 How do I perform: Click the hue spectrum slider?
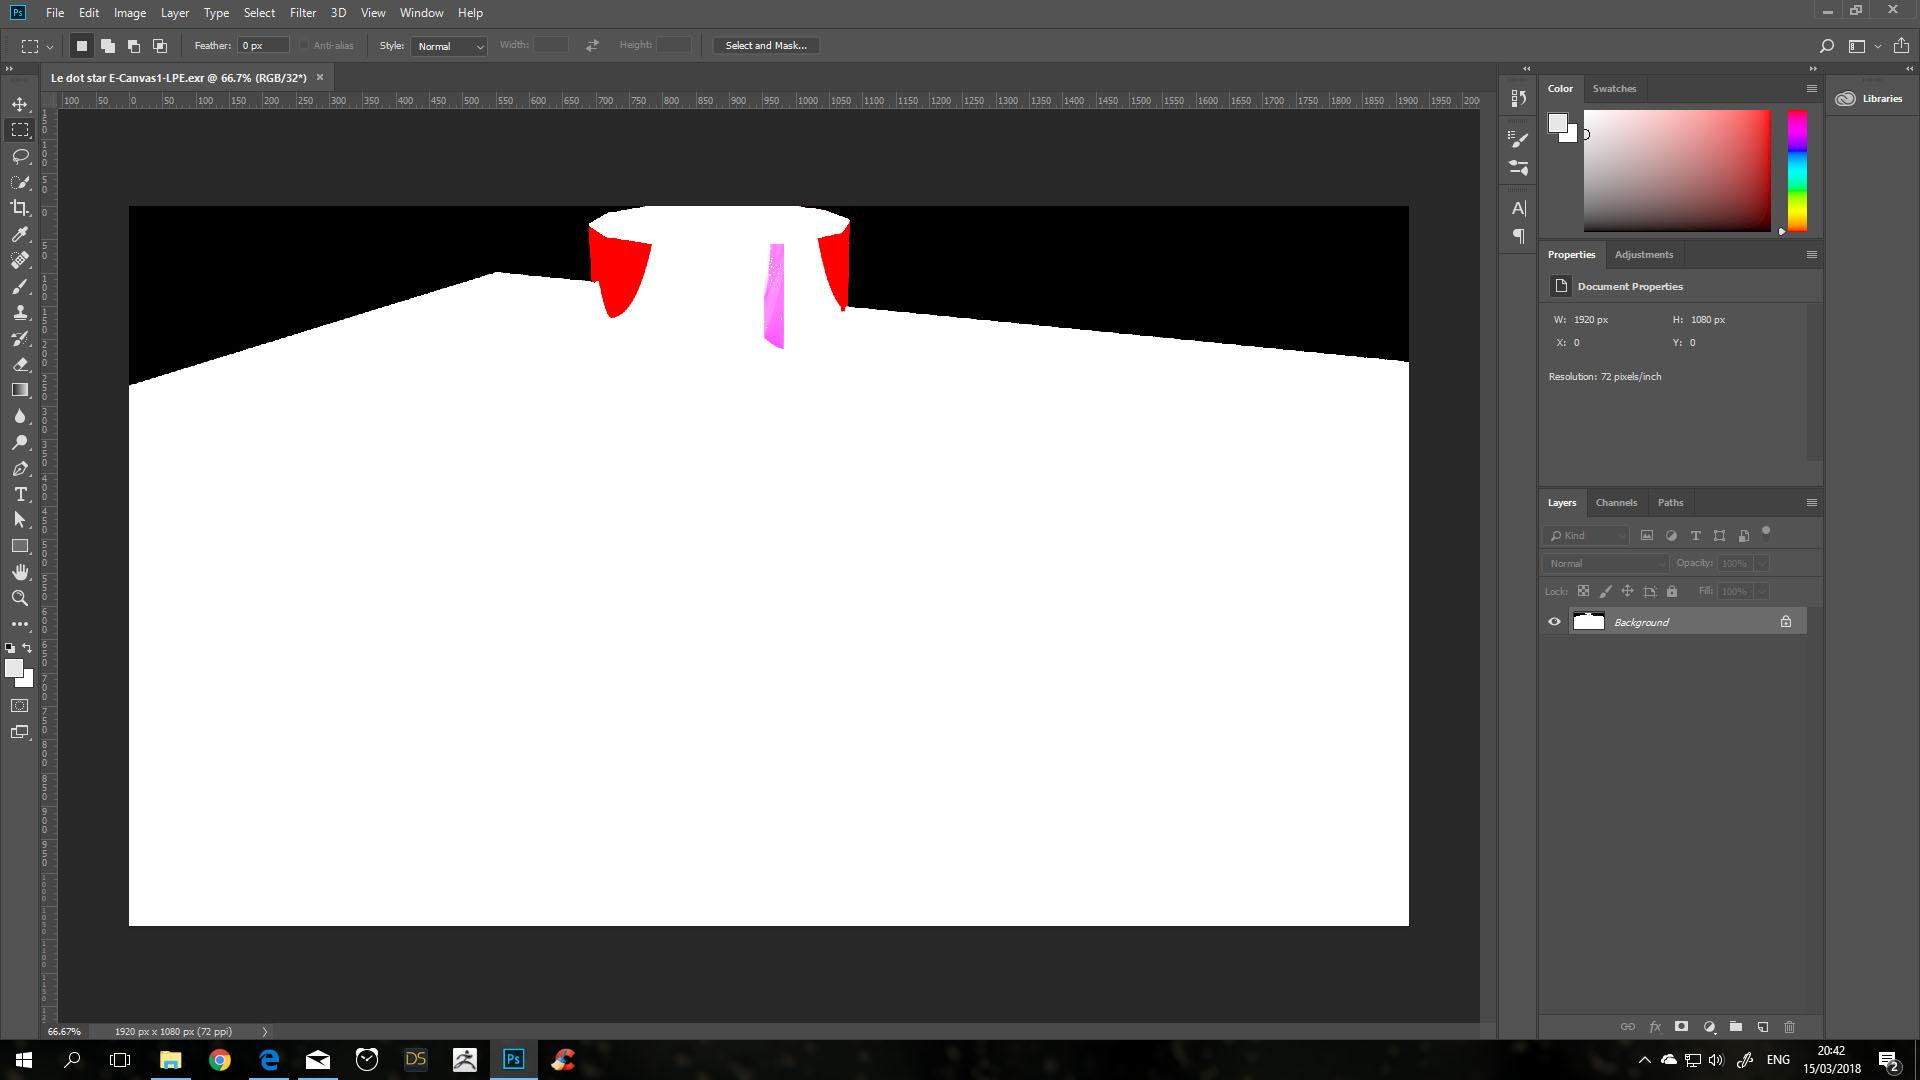(x=1797, y=170)
